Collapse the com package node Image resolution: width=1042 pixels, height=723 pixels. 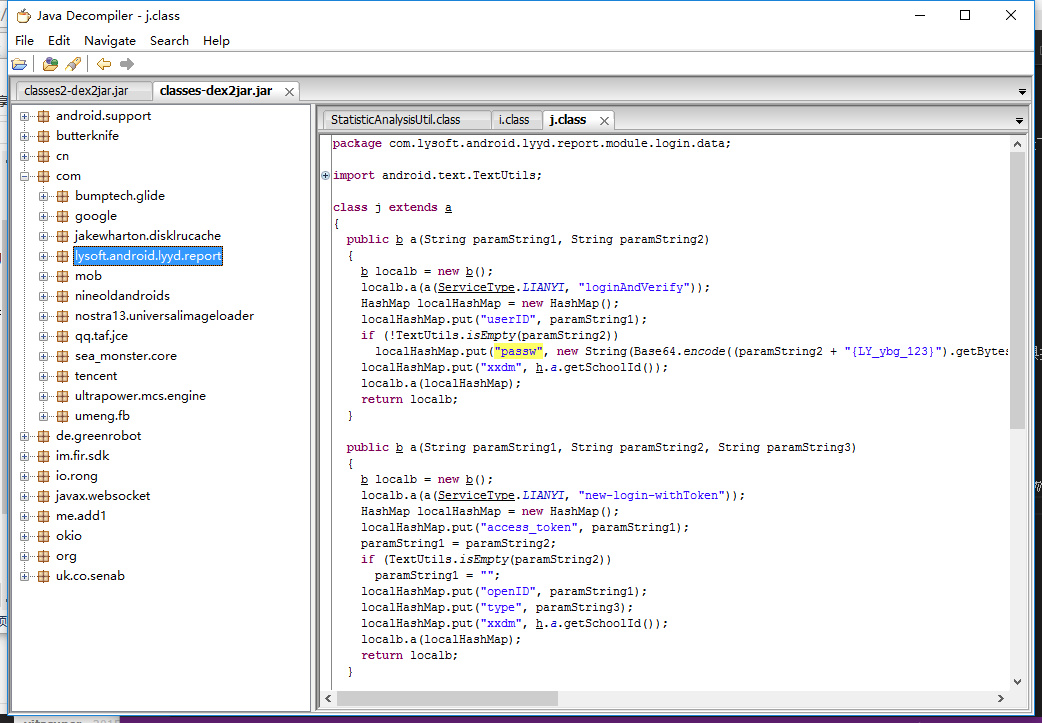[x=25, y=176]
